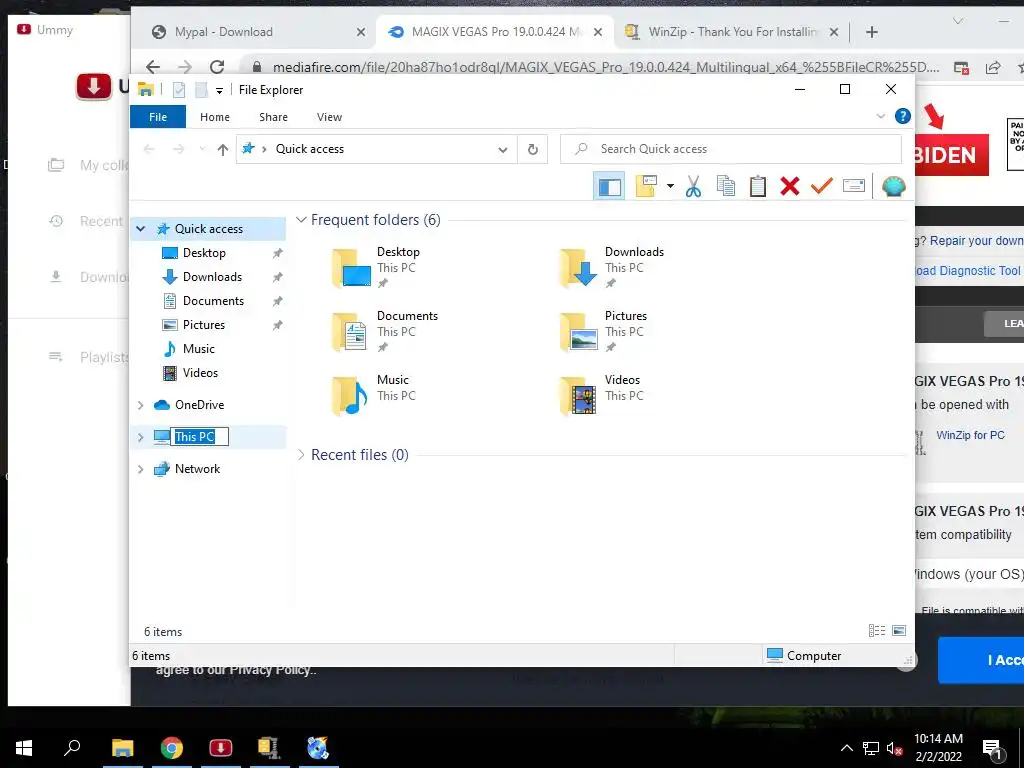This screenshot has height=768, width=1024.
Task: Refresh the Quick access view
Action: tap(533, 150)
